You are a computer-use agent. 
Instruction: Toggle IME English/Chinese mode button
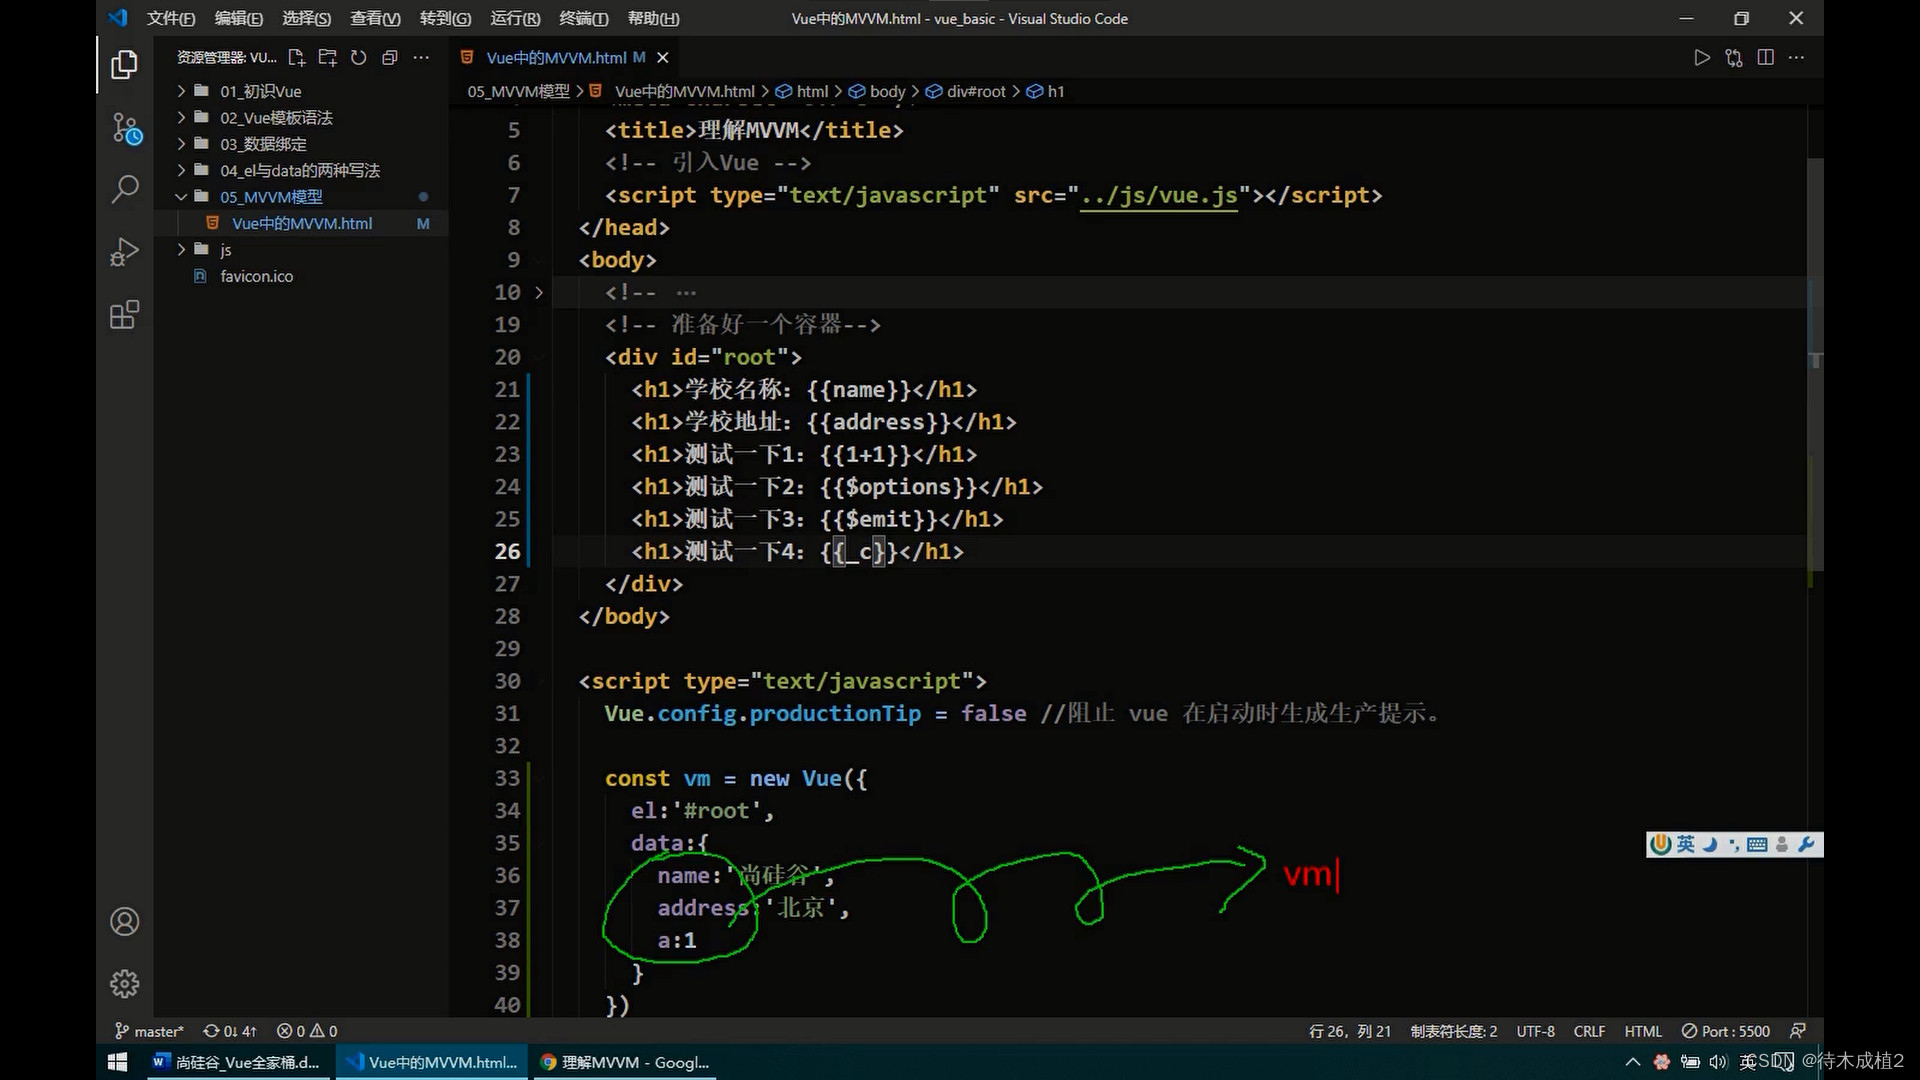tap(1686, 844)
